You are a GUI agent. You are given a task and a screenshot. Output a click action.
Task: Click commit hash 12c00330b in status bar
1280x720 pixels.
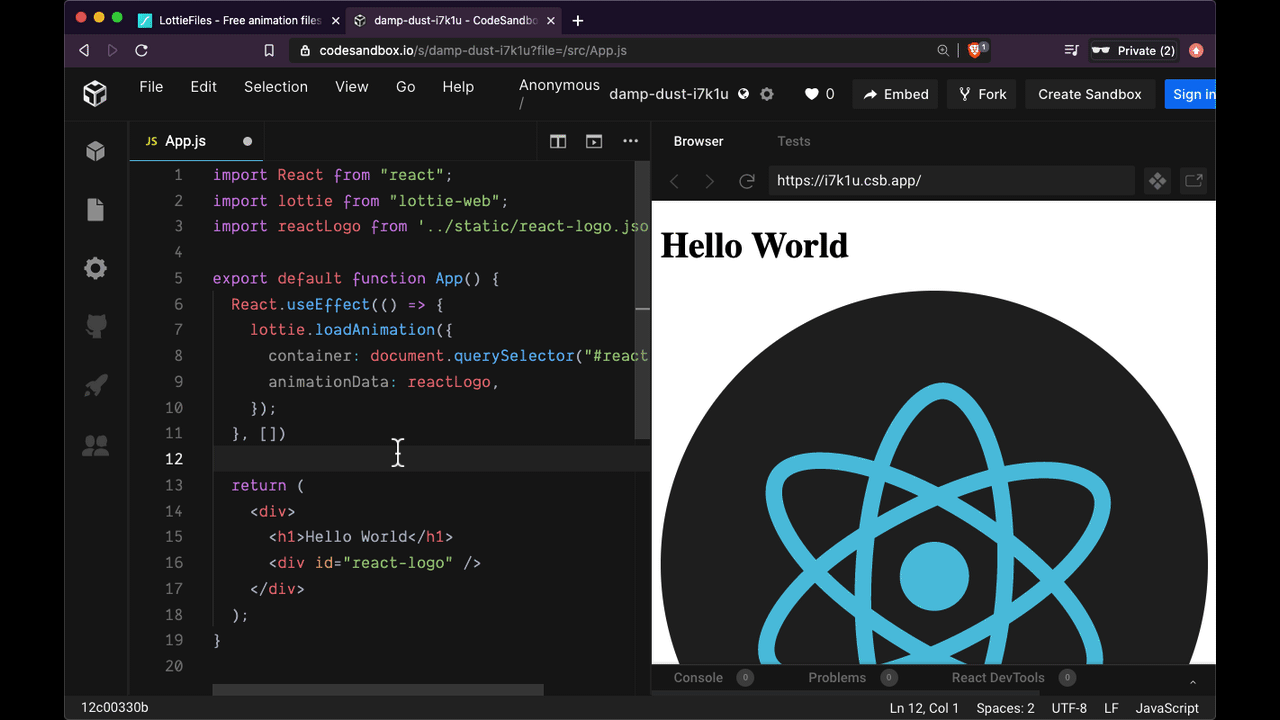pyautogui.click(x=115, y=708)
